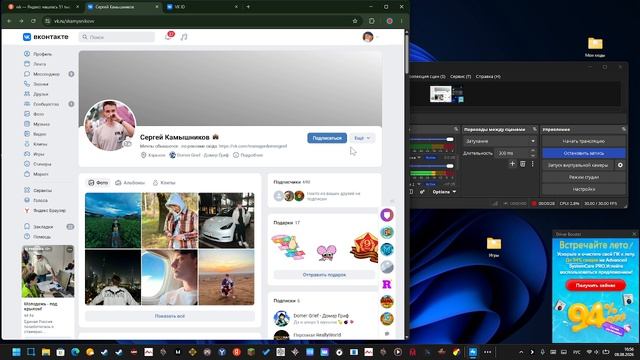Open Windows Start menu
Image resolution: width=640 pixels, height=360 pixels.
16,352
